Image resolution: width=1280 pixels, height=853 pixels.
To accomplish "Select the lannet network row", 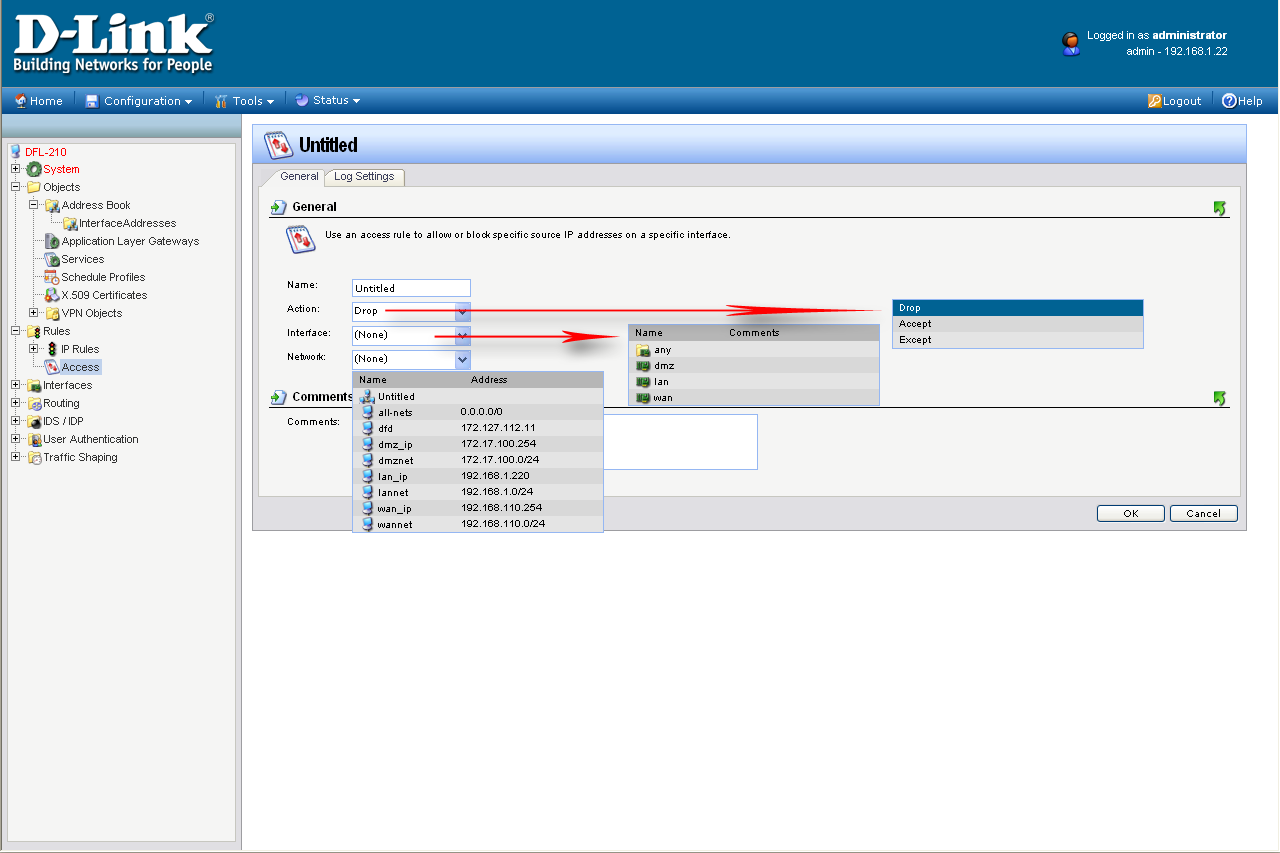I will pyautogui.click(x=478, y=493).
